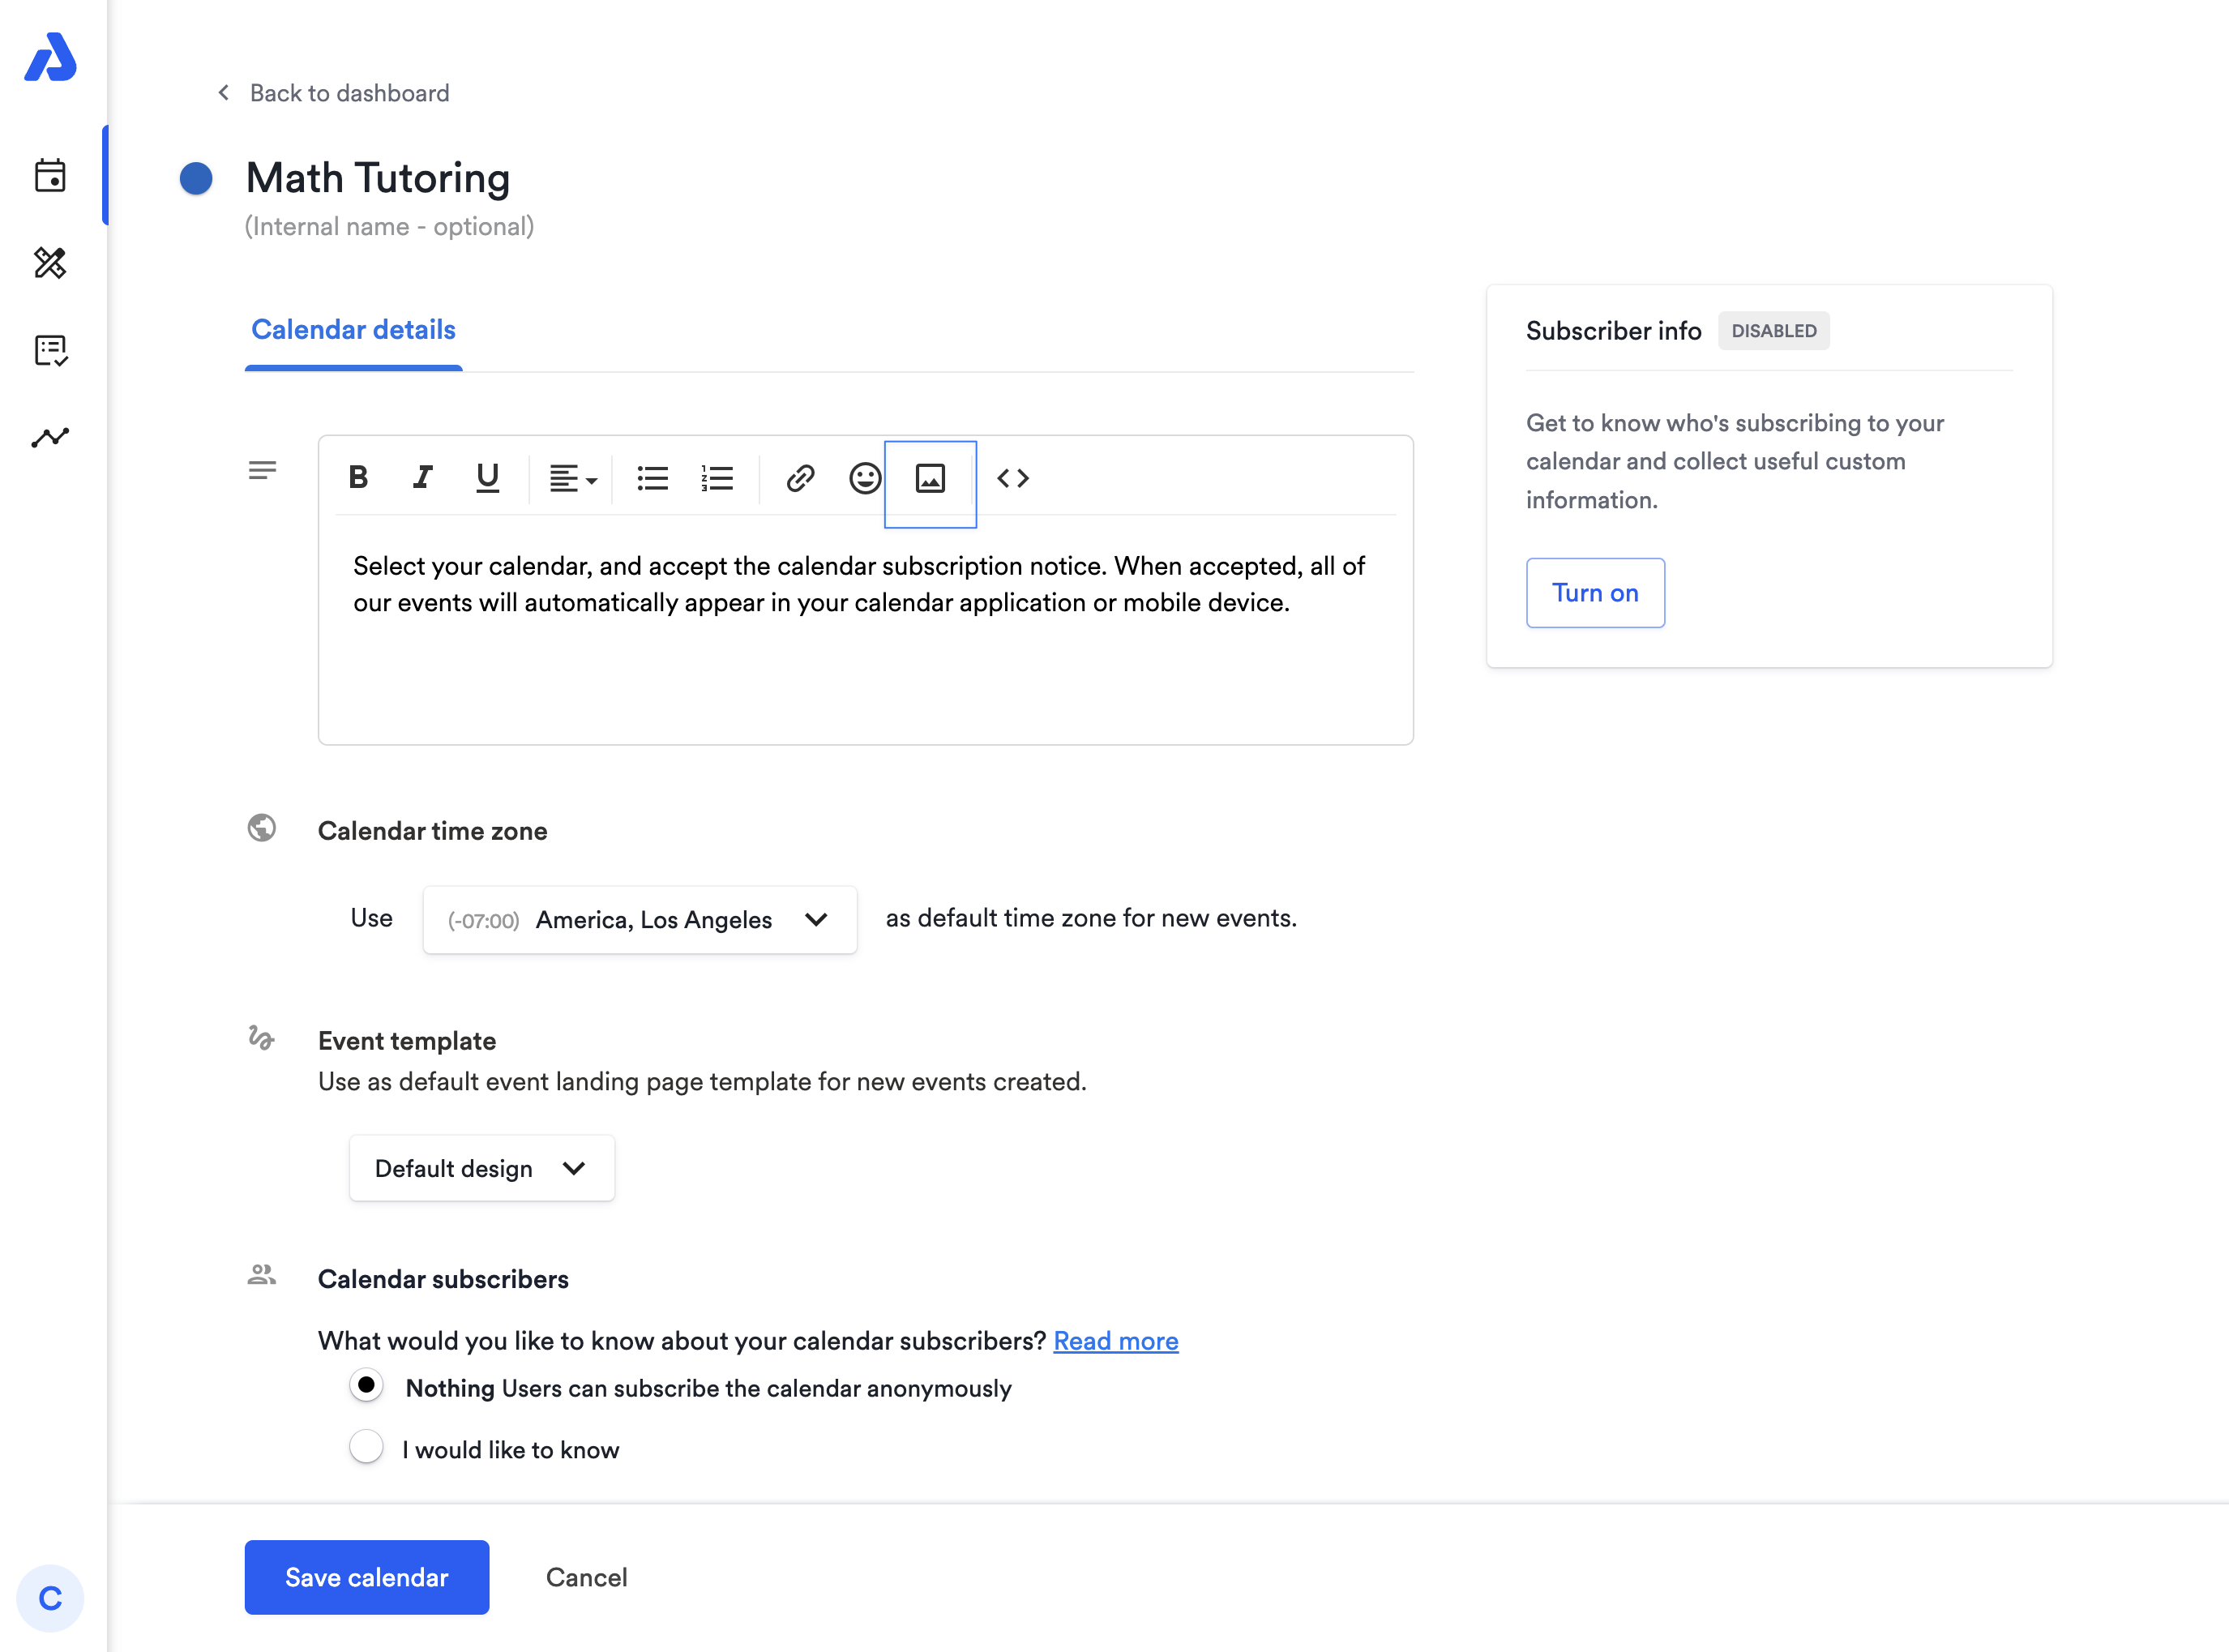2229x1652 pixels.
Task: Insert a bulleted list
Action: click(652, 478)
